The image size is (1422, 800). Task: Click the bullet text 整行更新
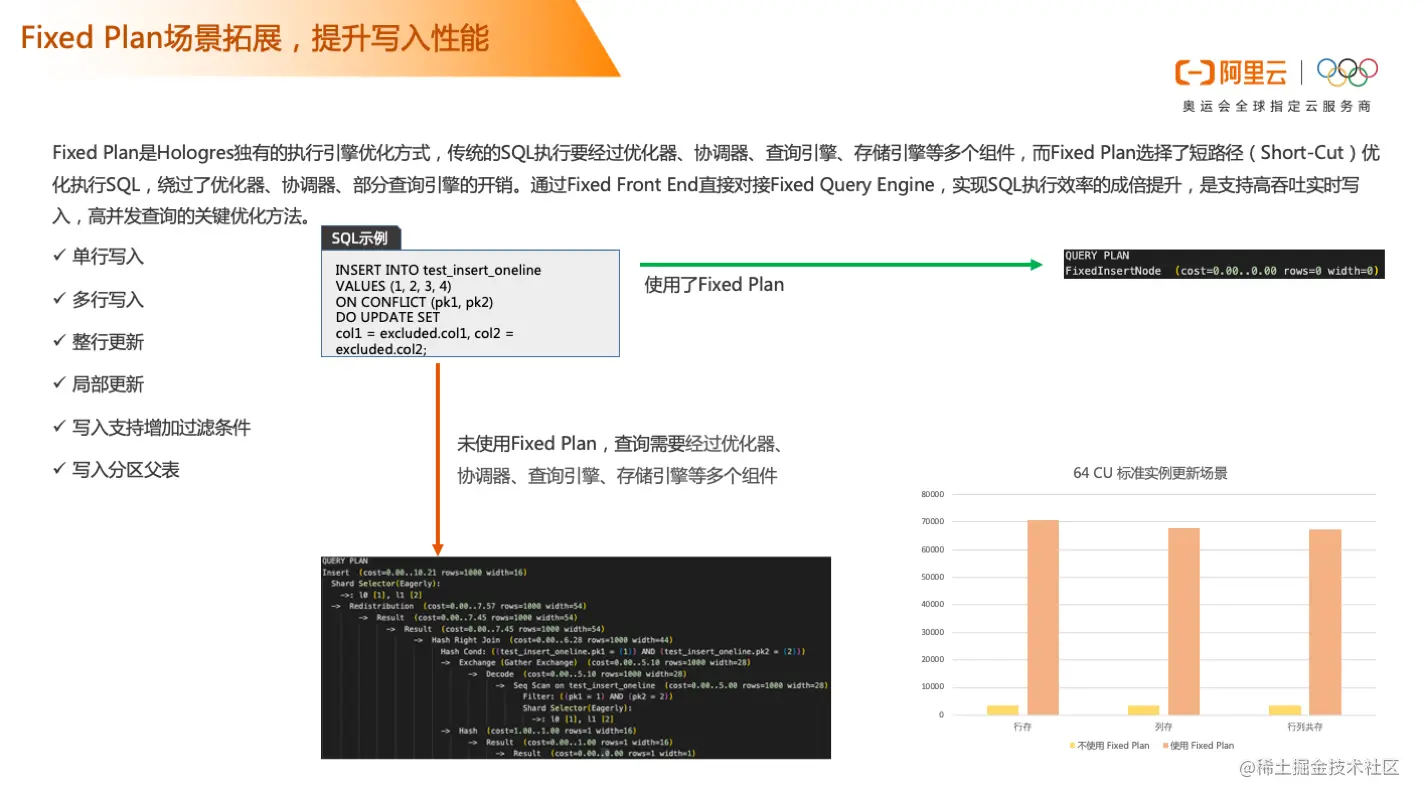[x=108, y=342]
